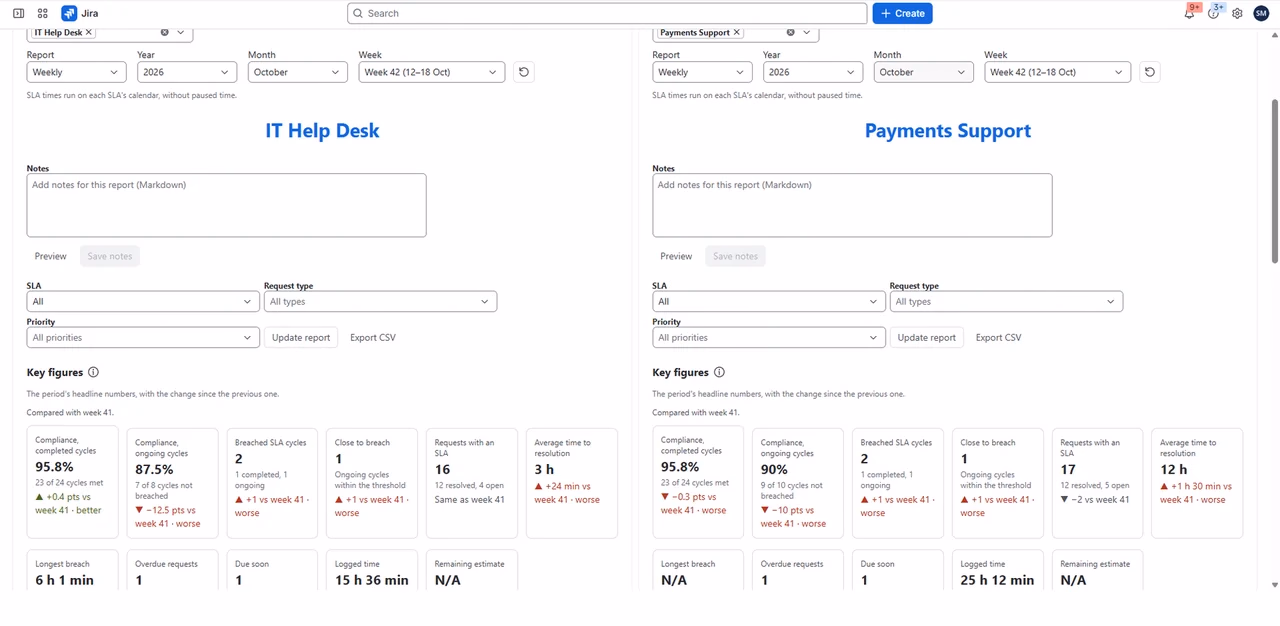Screen dimensions: 1280x626
Task: Click 'Same as week 41' text
Action: [x=470, y=500]
